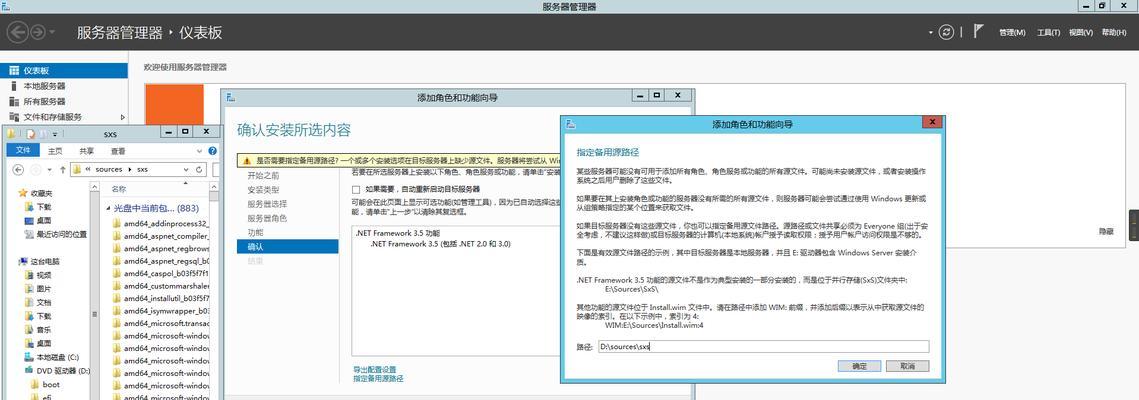Expand the 文件和存储服务 arrow

pyautogui.click(x=122, y=117)
